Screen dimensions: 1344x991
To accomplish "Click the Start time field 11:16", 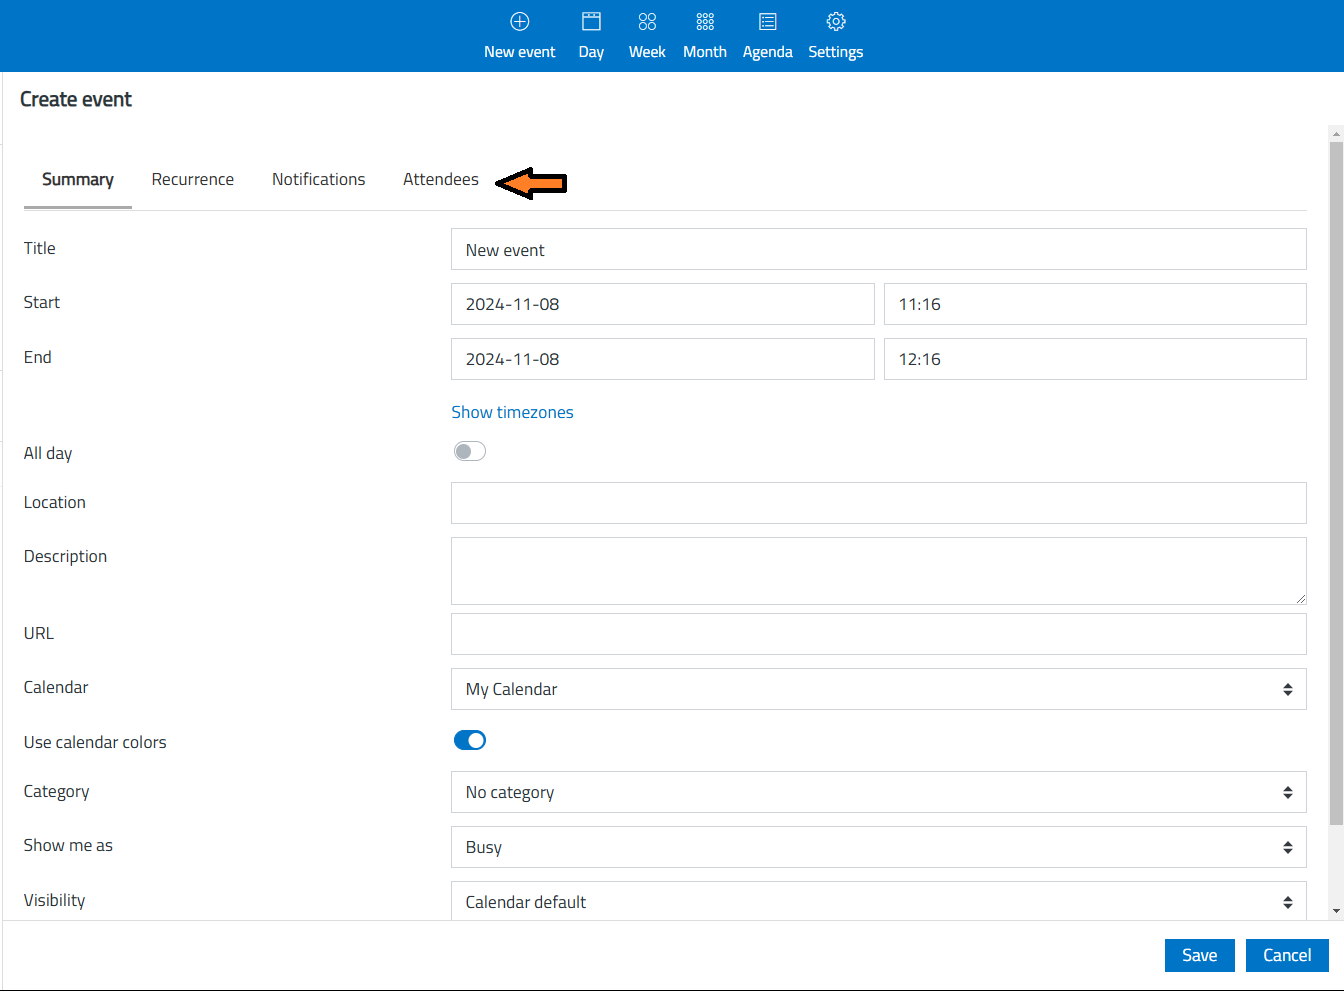I will 1095,304.
